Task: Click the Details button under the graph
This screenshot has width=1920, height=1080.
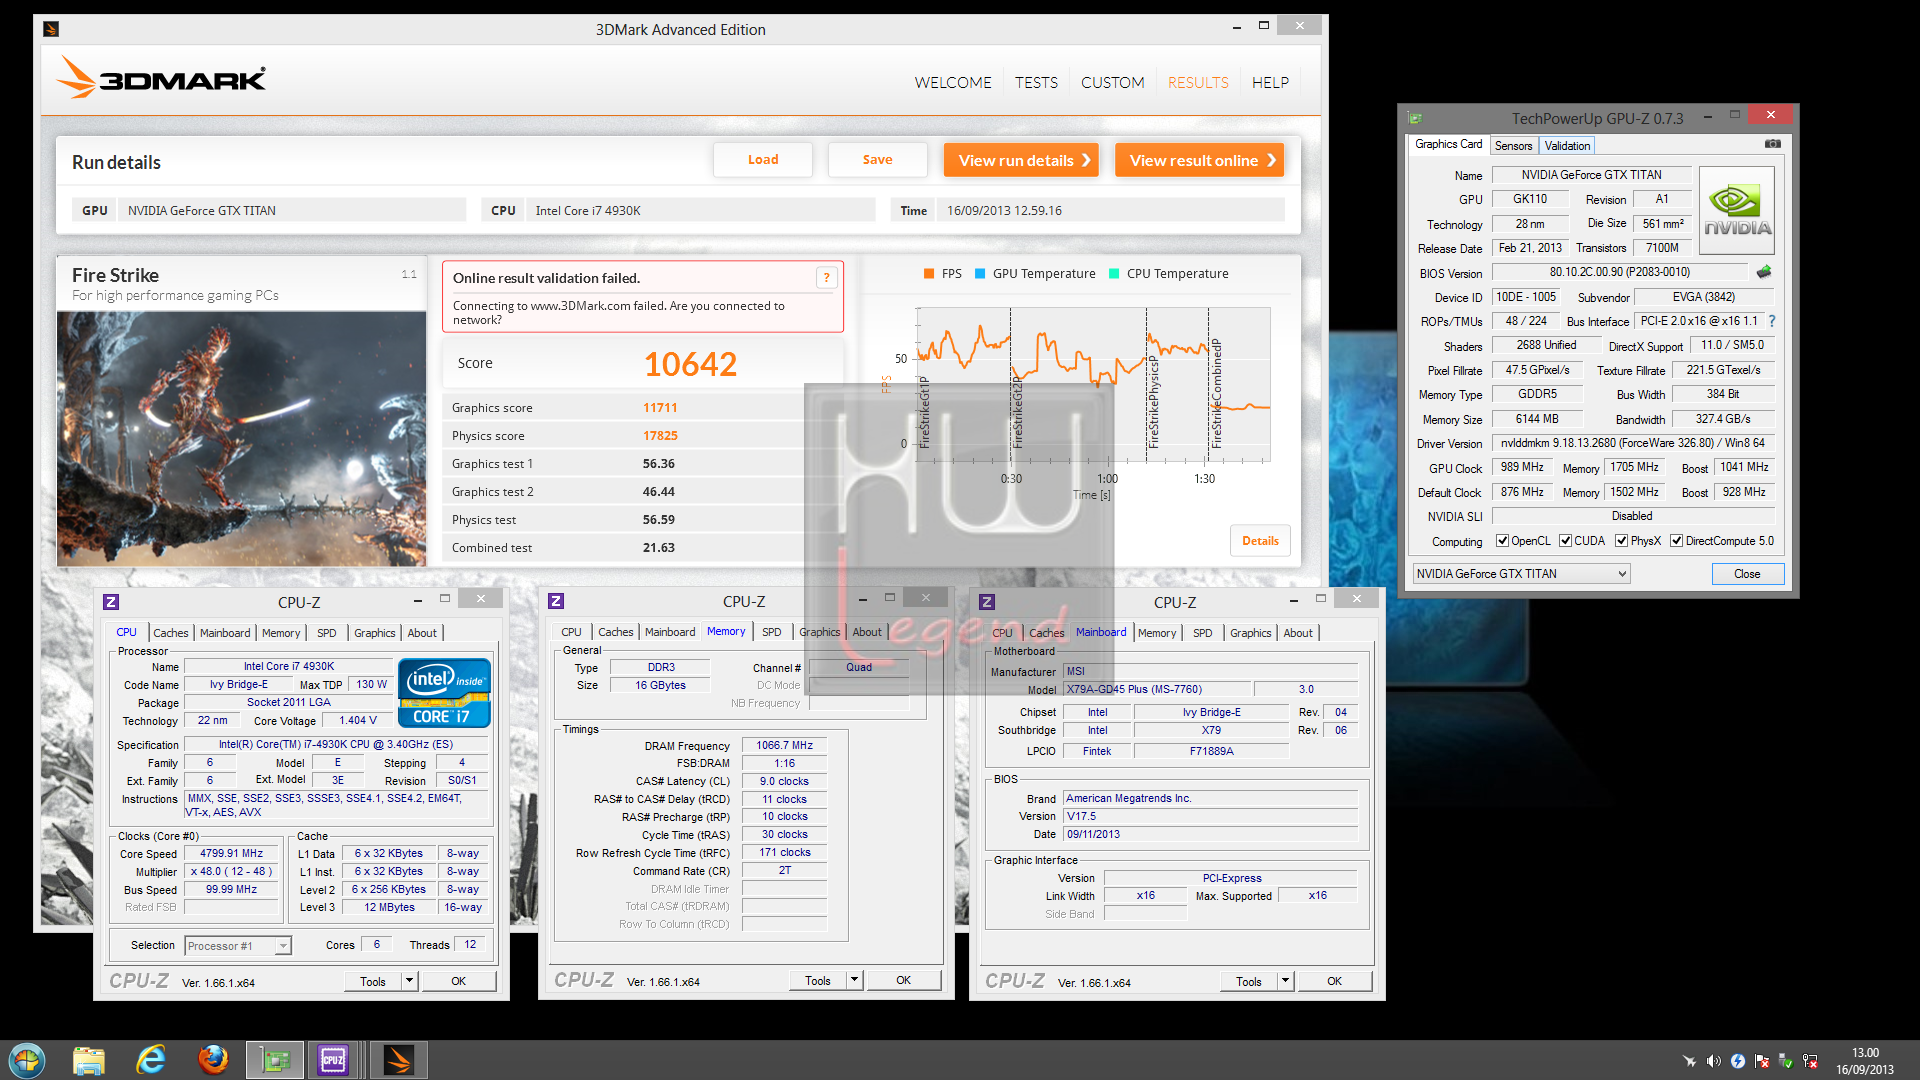Action: click(x=1260, y=541)
